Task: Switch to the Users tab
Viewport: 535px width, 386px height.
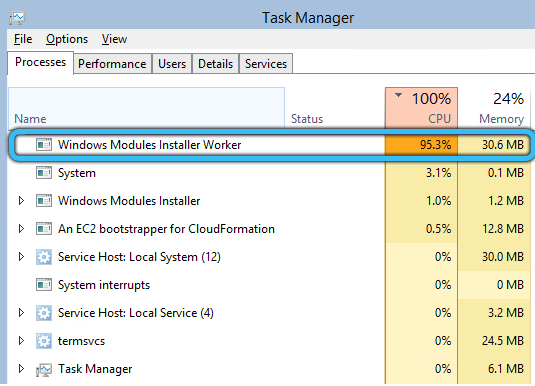Action: point(172,64)
